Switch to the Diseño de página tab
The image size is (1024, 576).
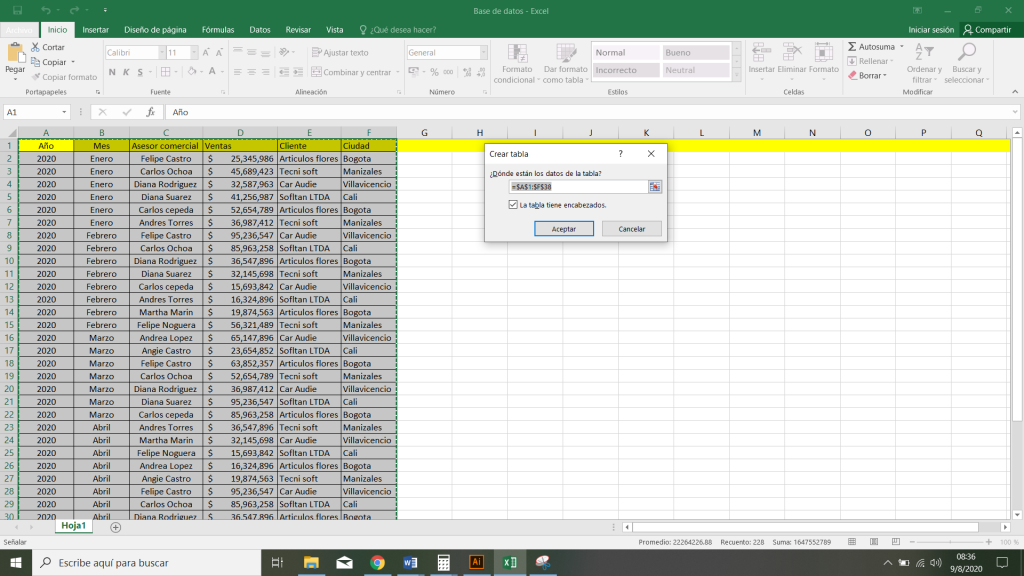pyautogui.click(x=155, y=30)
